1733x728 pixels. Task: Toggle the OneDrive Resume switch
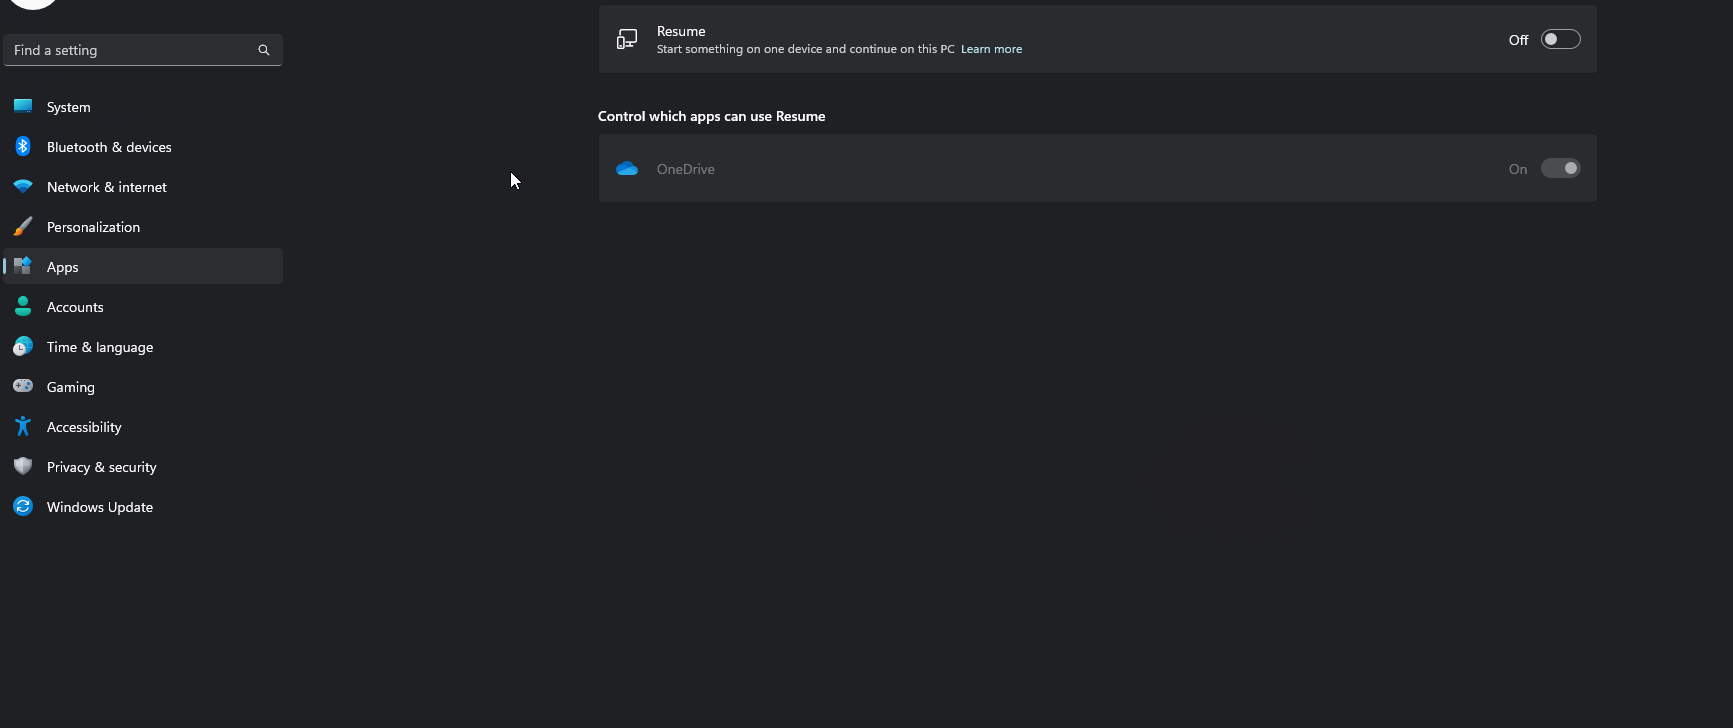(1560, 168)
